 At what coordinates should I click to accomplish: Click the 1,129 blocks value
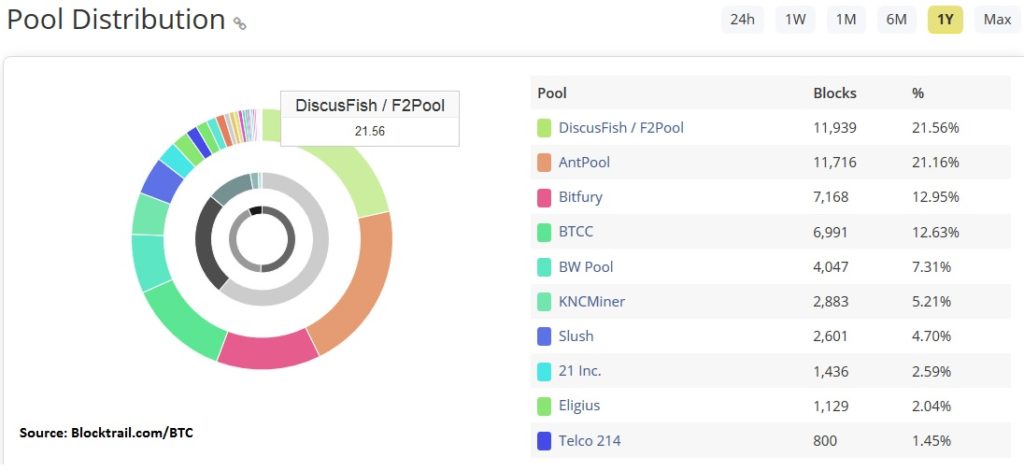click(831, 406)
